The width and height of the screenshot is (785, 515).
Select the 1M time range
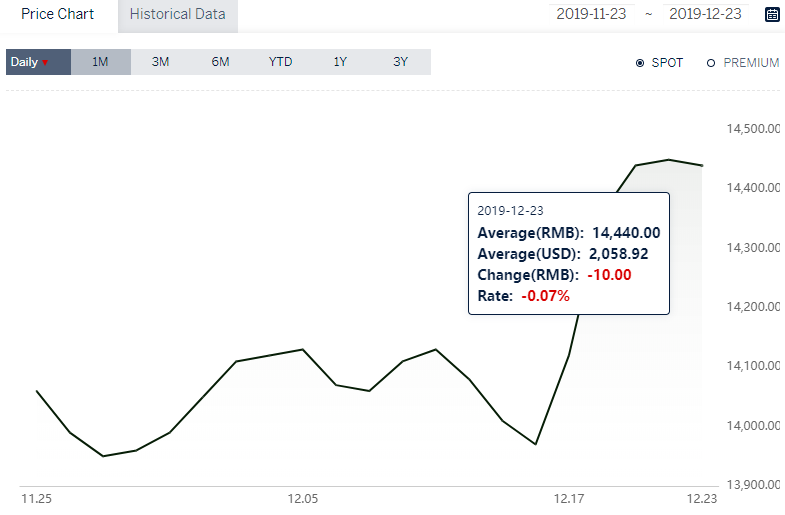pyautogui.click(x=101, y=62)
